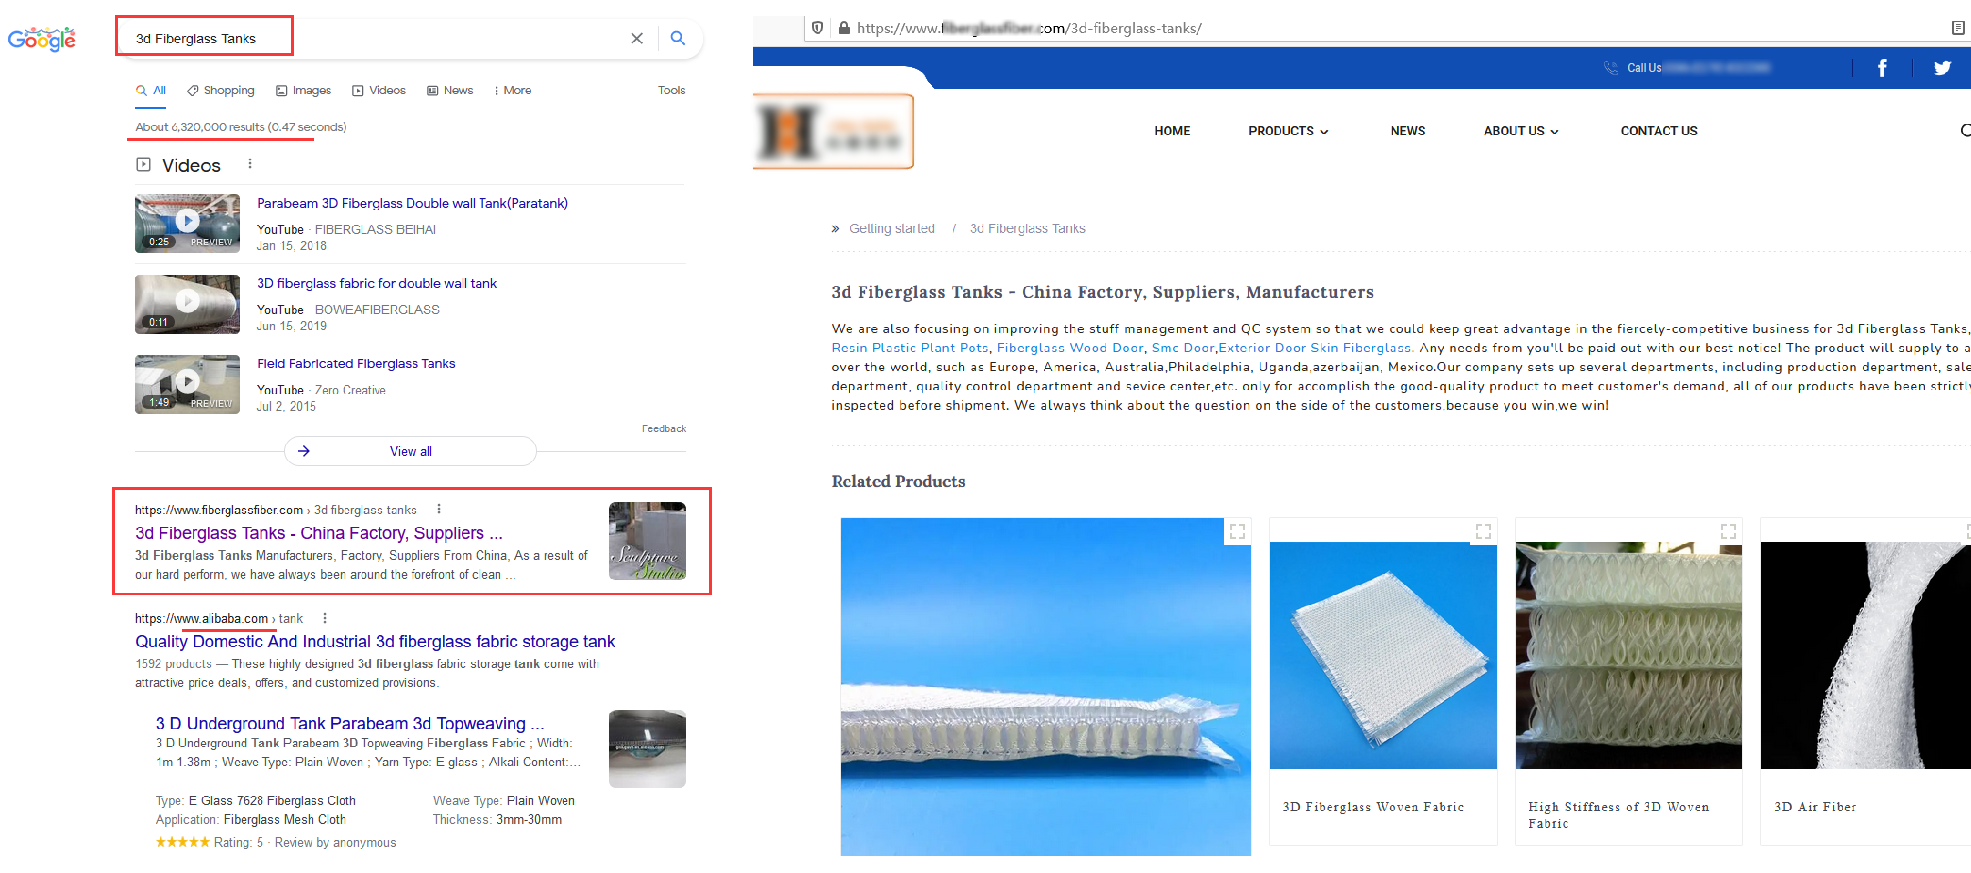
Task: Clear the search box with X icon
Action: pyautogui.click(x=637, y=38)
